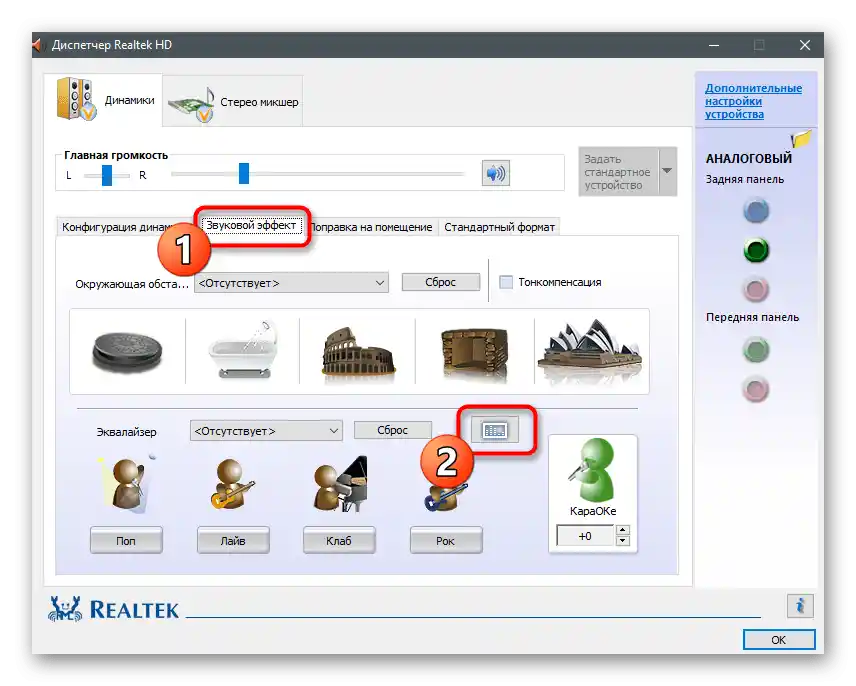The image size is (856, 686).
Task: Switch to the Стерео микшер device tab
Action: (x=233, y=102)
